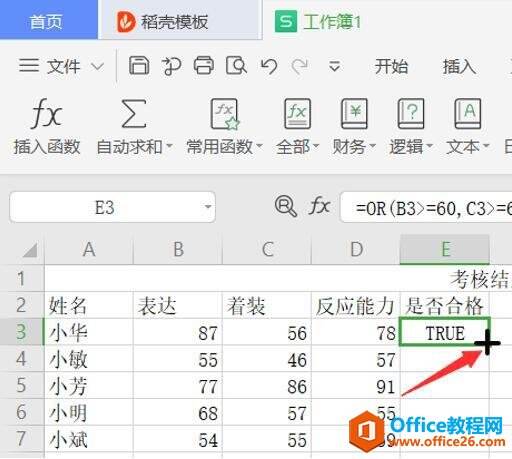Expand 逻辑 dropdown arrow
The height and width of the screenshot is (459, 512).
[x=429, y=146]
